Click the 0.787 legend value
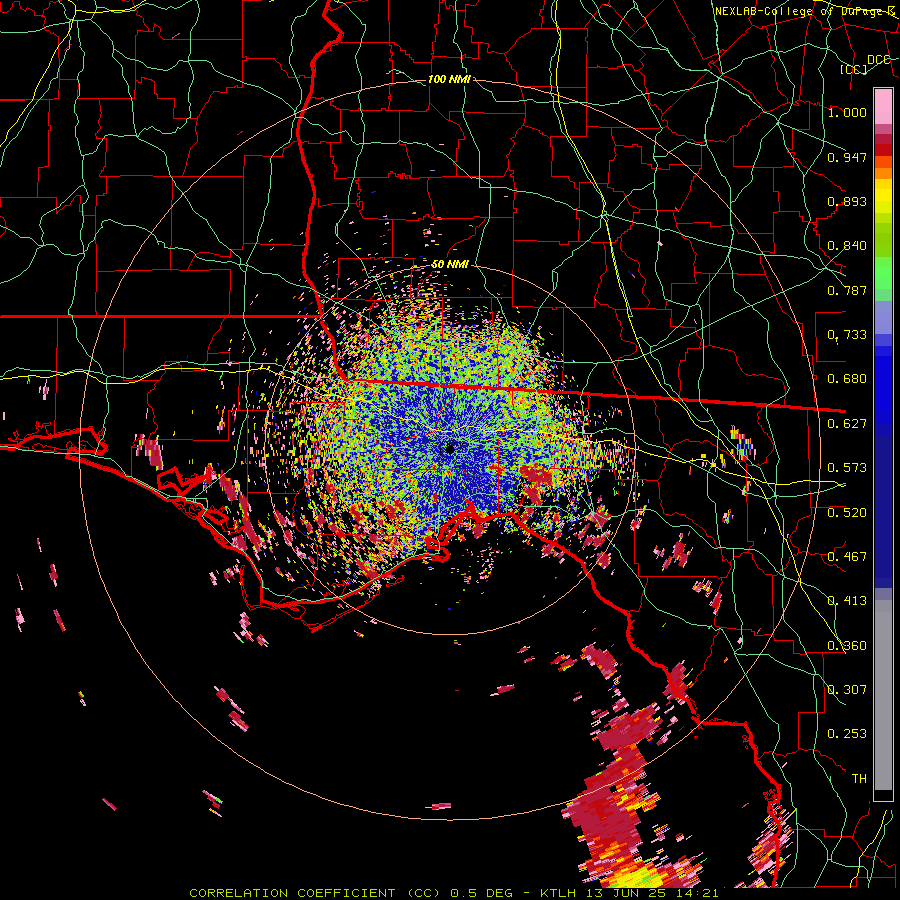 (x=847, y=290)
